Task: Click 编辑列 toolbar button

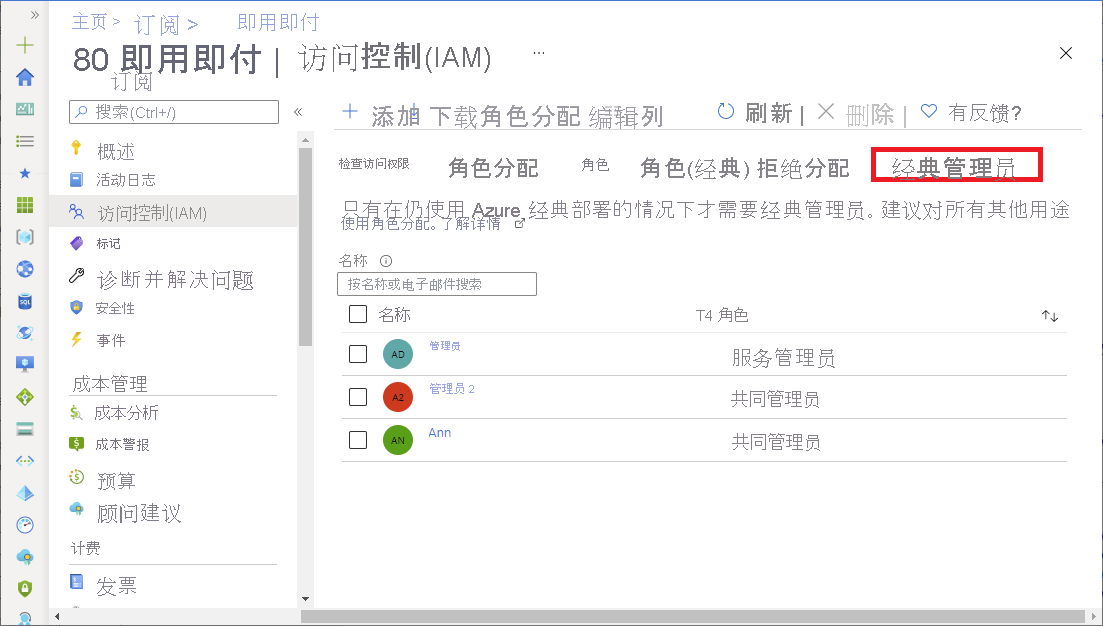Action: coord(626,116)
